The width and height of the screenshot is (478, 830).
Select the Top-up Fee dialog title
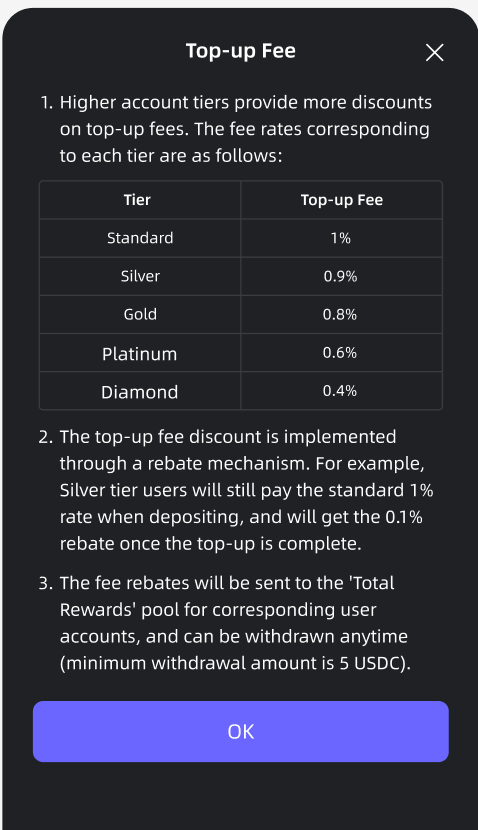(241, 51)
